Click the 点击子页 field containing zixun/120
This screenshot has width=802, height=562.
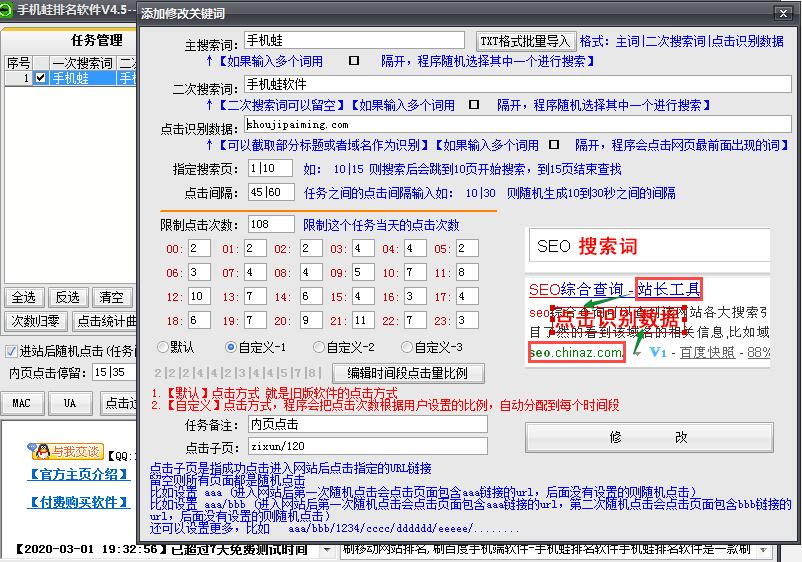coord(366,446)
